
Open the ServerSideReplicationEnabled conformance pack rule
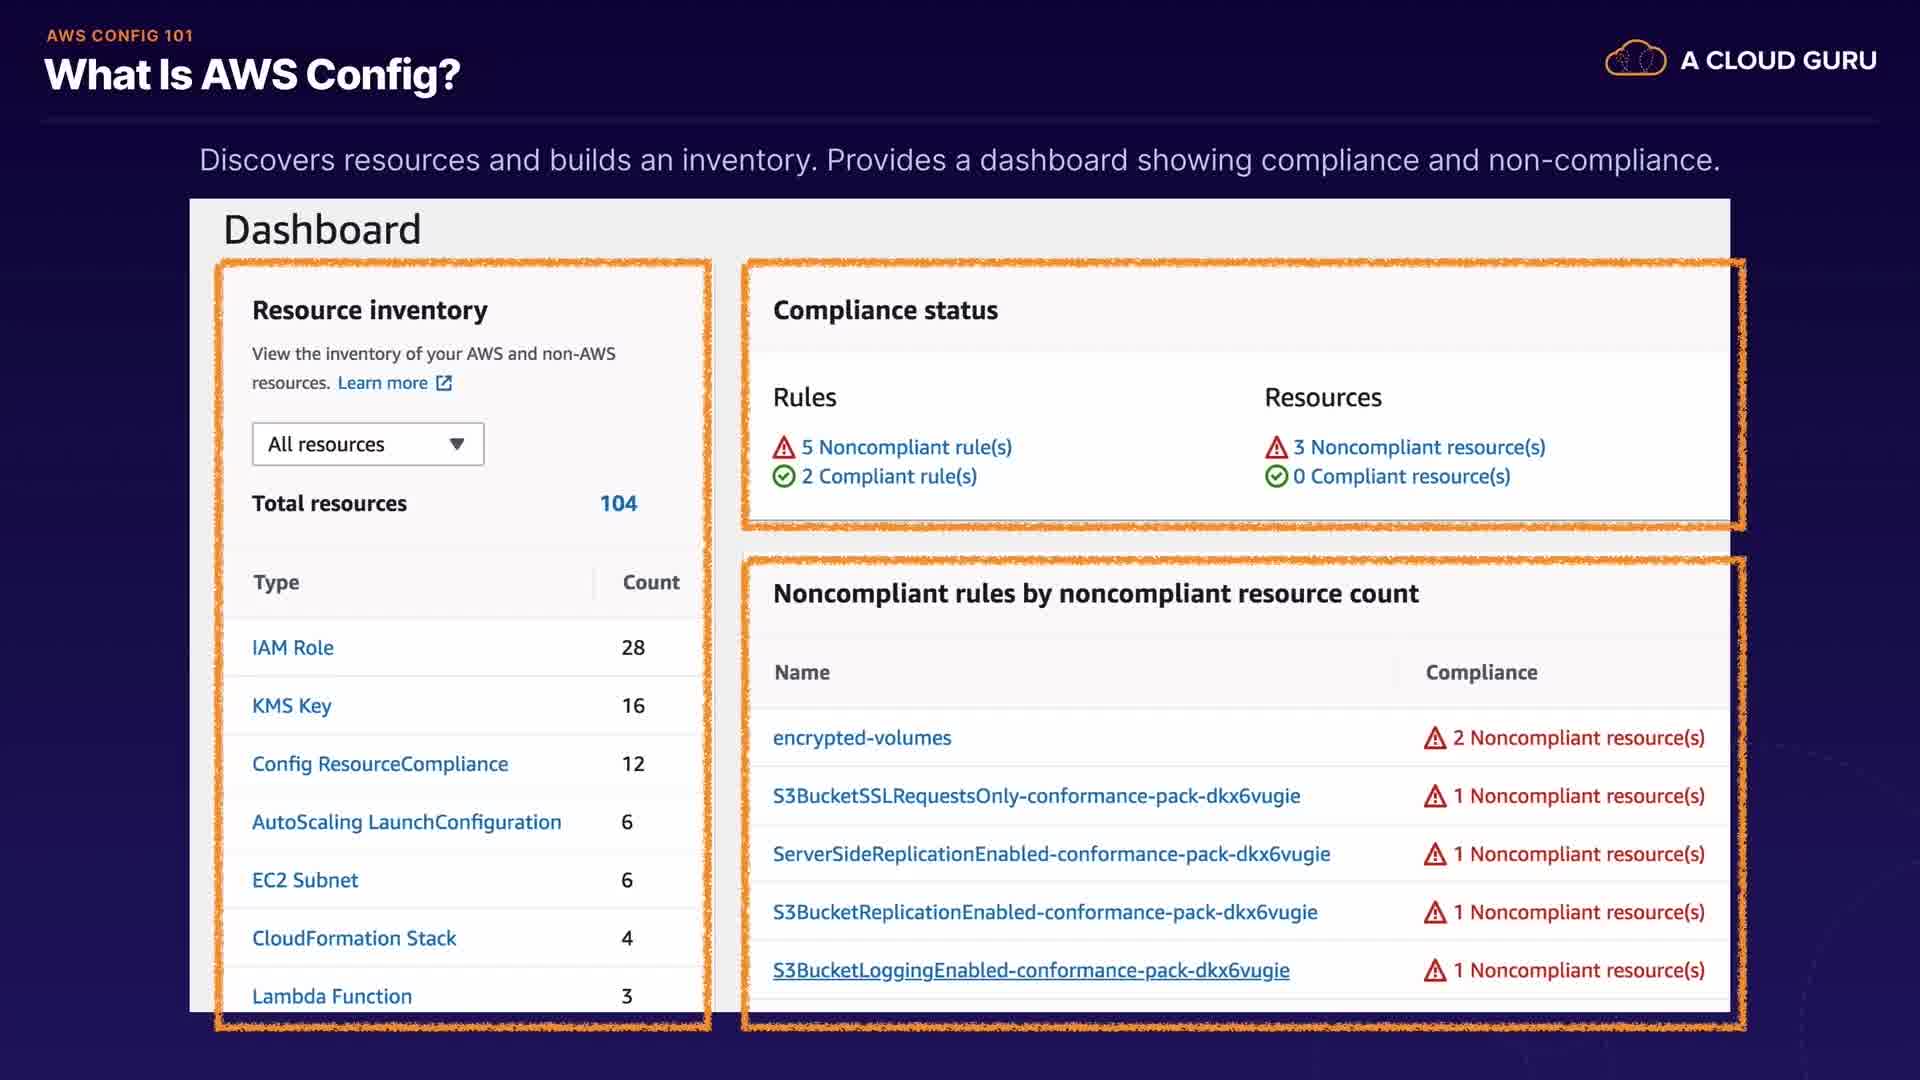click(1051, 854)
